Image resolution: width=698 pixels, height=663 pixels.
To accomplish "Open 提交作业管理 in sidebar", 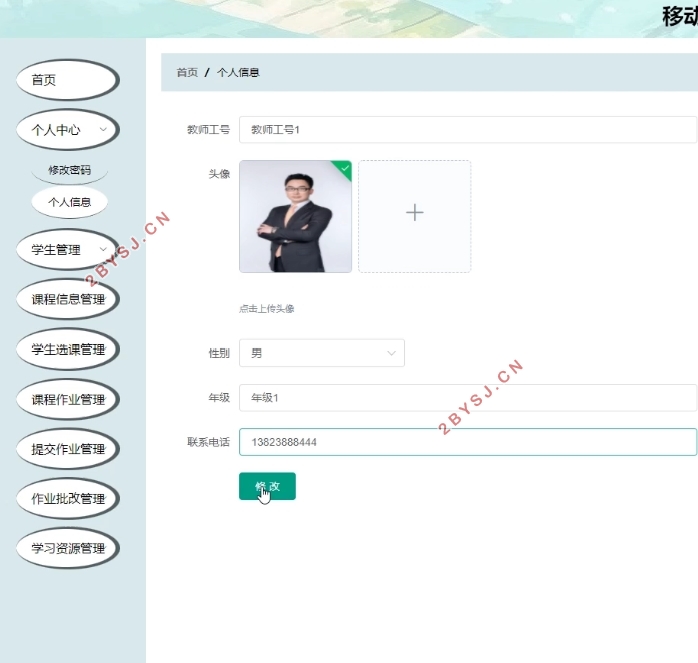I will (x=67, y=449).
